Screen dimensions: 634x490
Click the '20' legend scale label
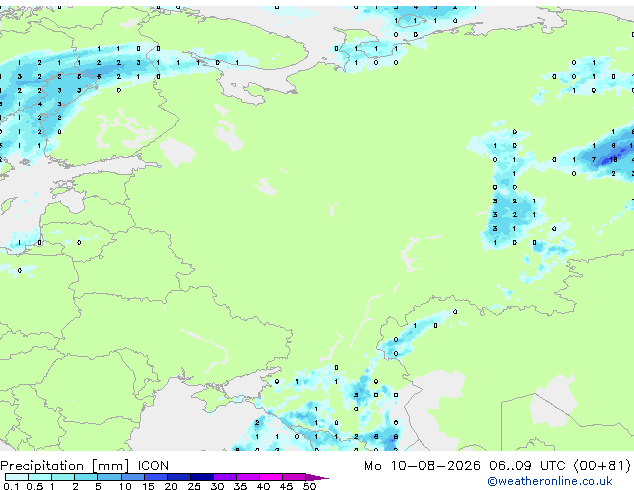(171, 486)
